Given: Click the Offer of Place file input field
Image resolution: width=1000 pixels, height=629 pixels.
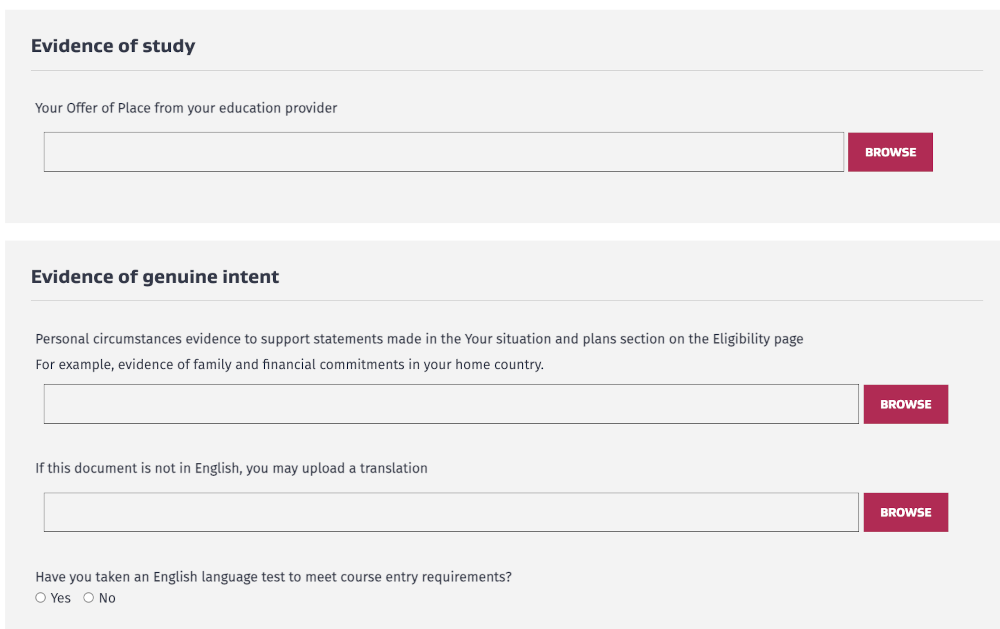Looking at the screenshot, I should point(443,152).
